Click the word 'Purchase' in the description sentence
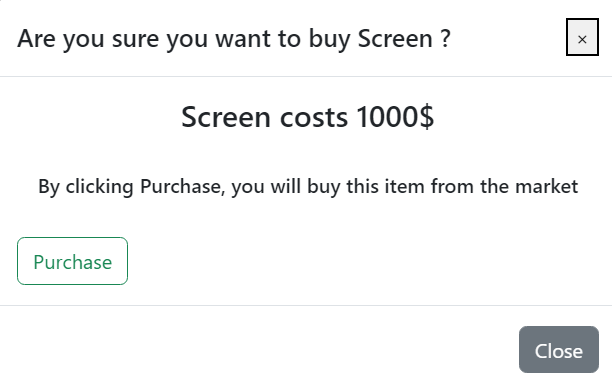Image resolution: width=612 pixels, height=381 pixels. coord(182,186)
